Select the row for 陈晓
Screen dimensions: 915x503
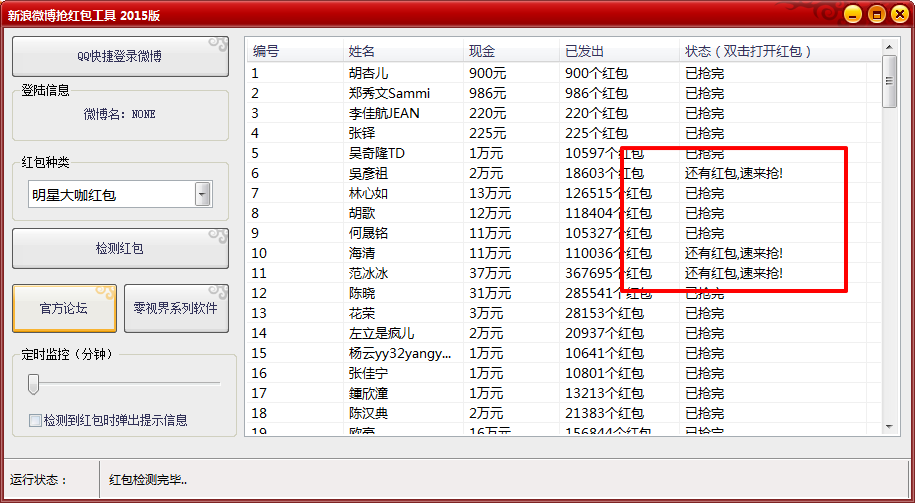(x=564, y=294)
